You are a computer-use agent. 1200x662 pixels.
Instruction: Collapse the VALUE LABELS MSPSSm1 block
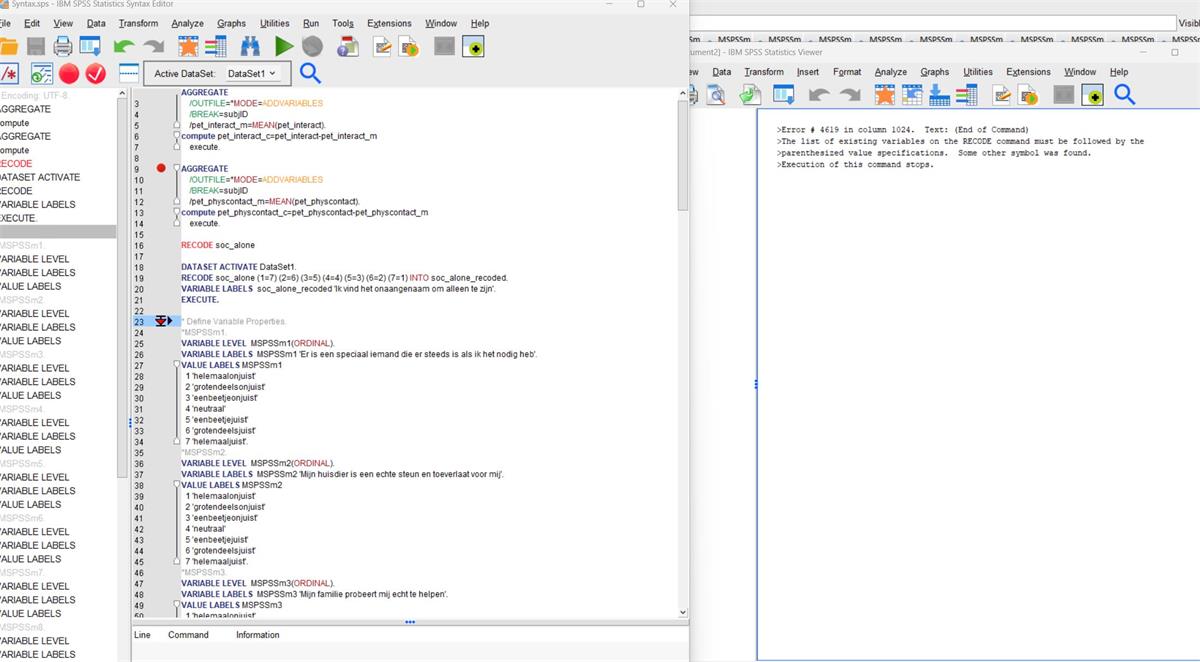coord(176,365)
